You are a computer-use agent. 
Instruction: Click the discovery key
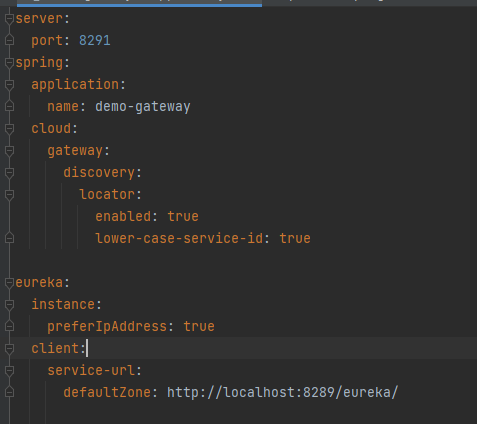(x=99, y=173)
